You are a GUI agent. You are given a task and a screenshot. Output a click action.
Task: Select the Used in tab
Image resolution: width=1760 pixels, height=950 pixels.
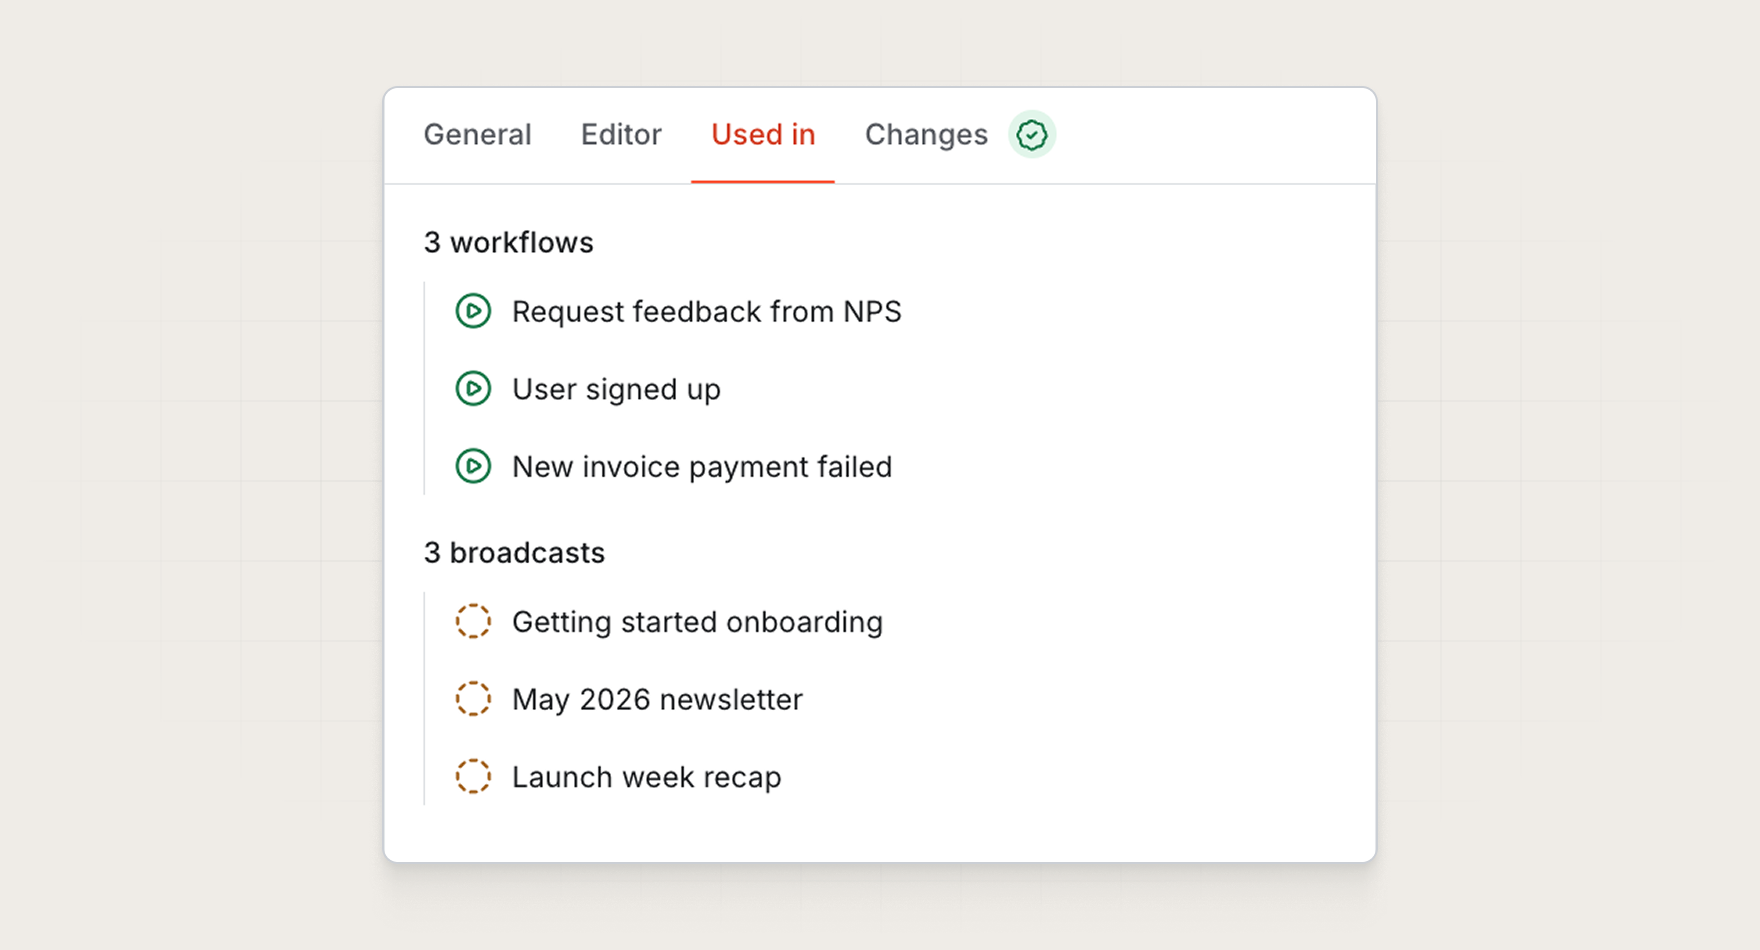pos(763,135)
